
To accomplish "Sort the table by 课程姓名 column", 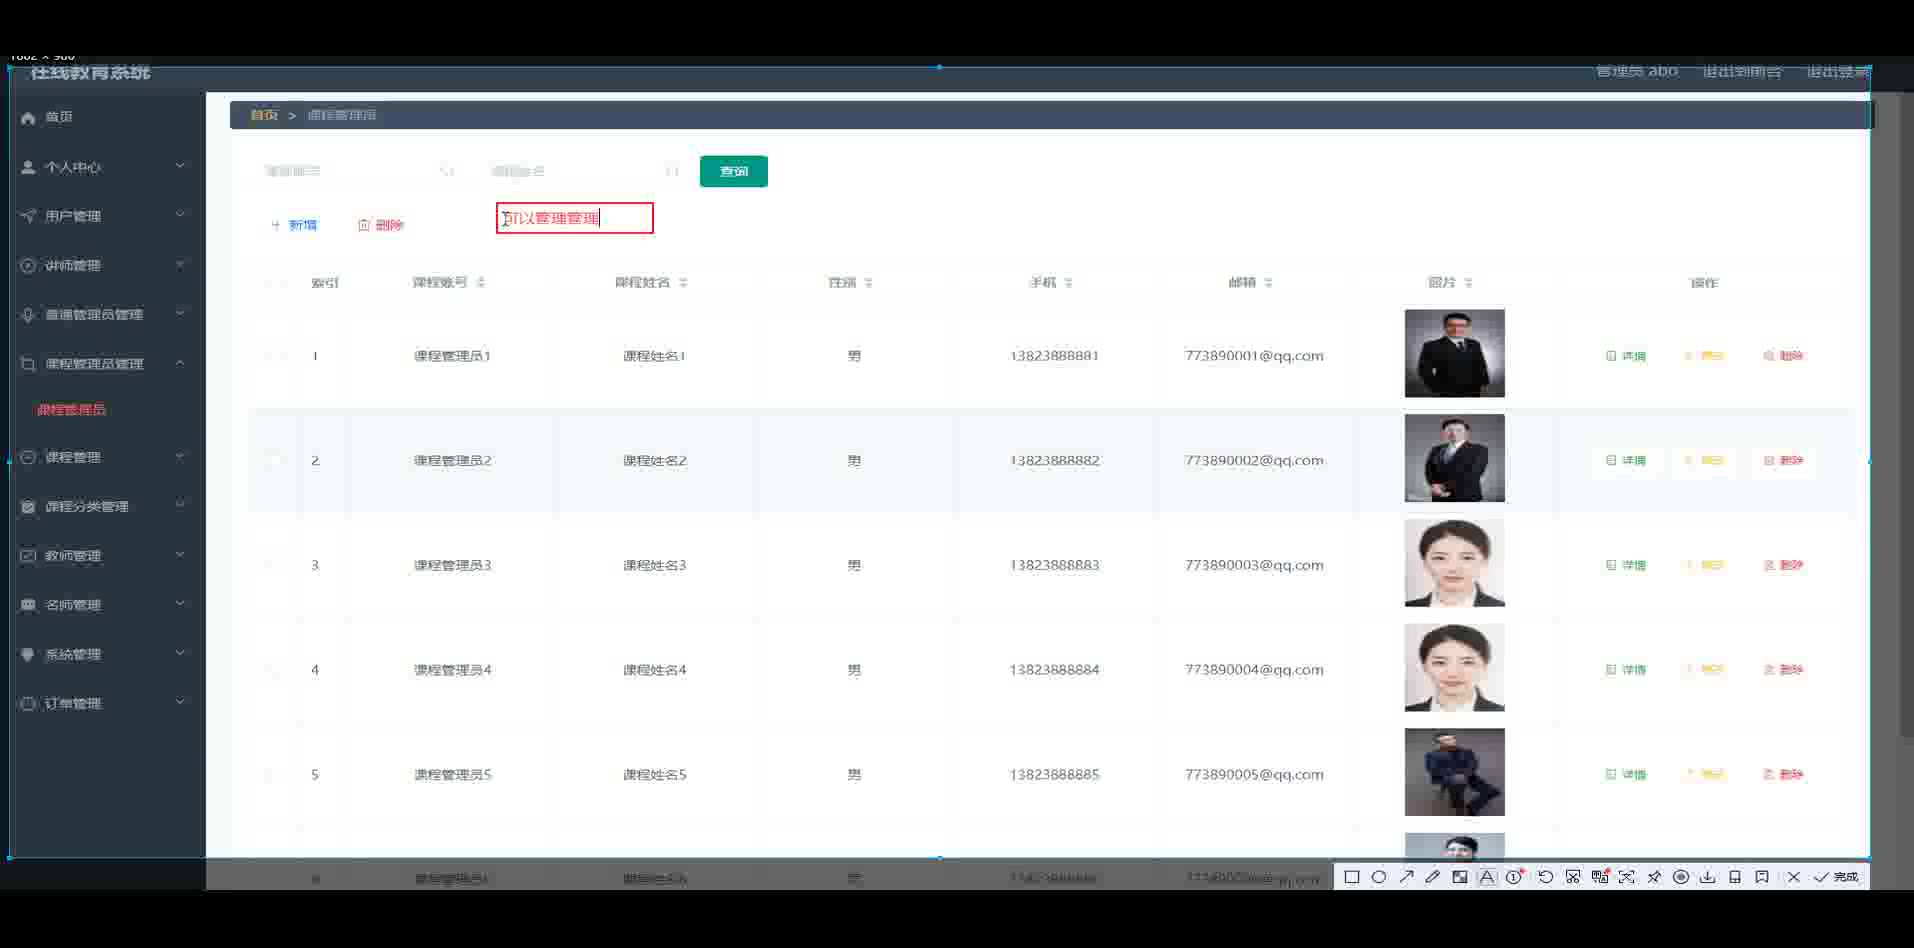I will [x=683, y=283].
